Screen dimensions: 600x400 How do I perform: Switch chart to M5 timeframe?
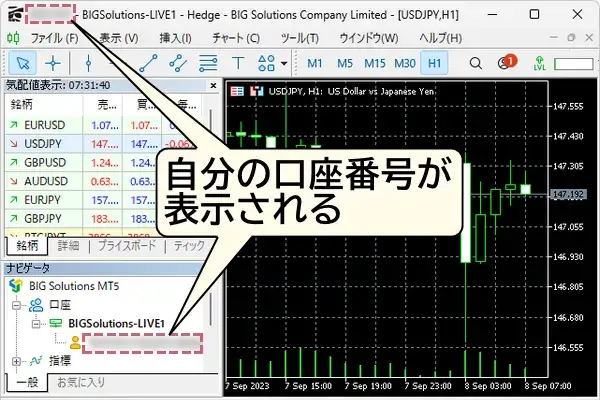coord(345,63)
